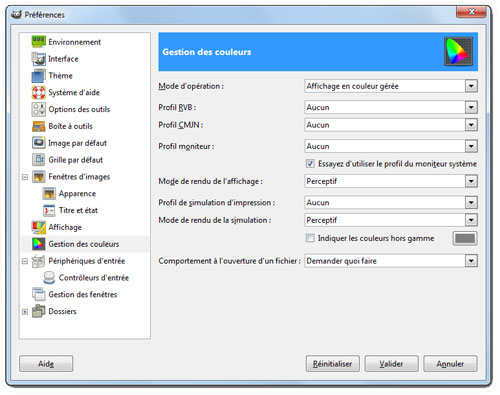Click the Aide button
This screenshot has width=500, height=395.
pyautogui.click(x=46, y=364)
